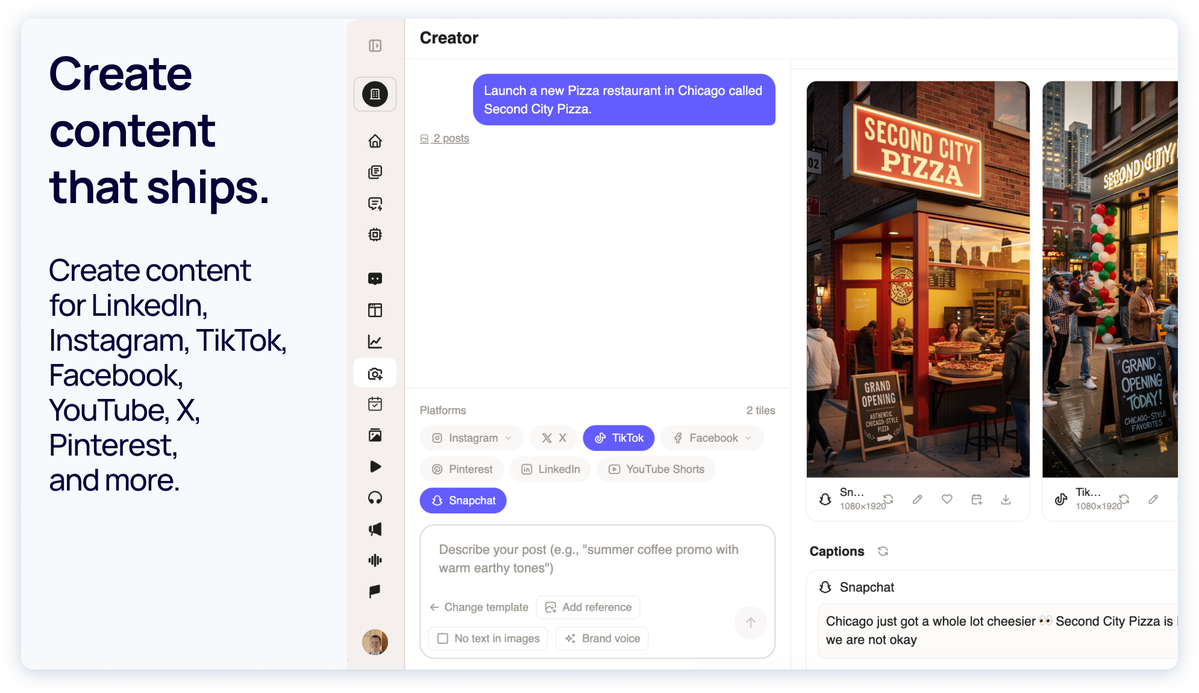Open the headphones sidebar icon

pyautogui.click(x=375, y=498)
